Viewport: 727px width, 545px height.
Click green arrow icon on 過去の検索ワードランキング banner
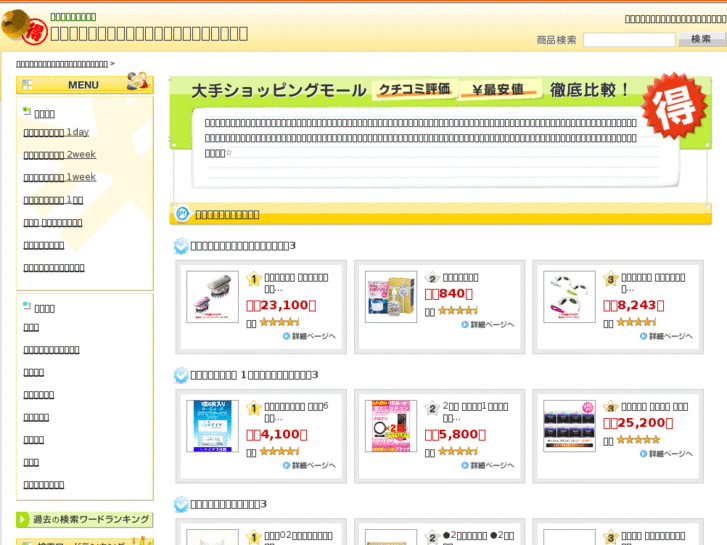(22, 519)
